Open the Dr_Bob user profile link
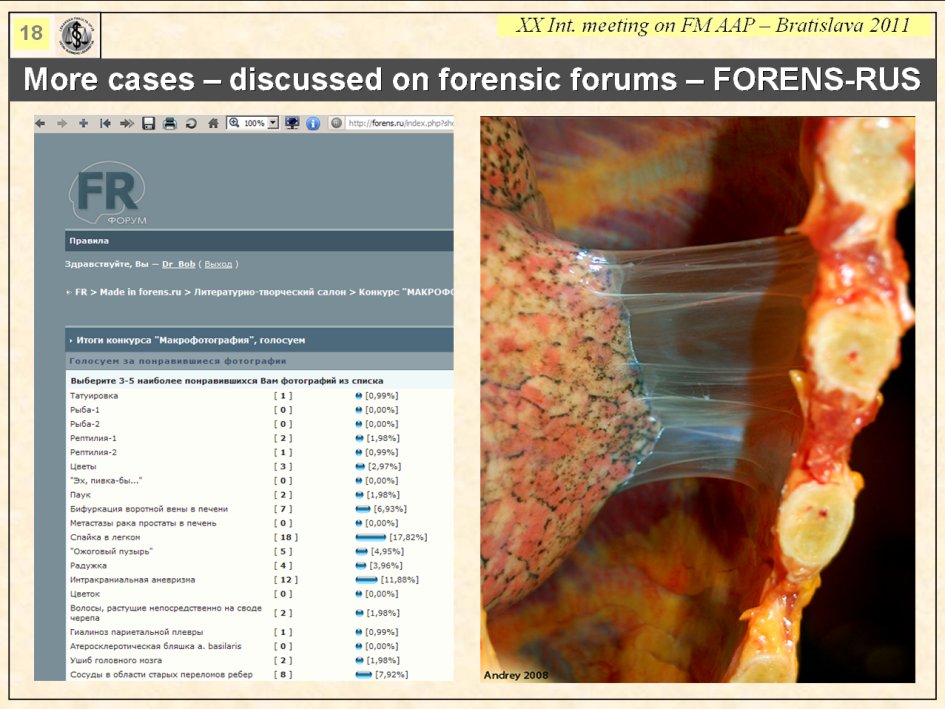 178,264
